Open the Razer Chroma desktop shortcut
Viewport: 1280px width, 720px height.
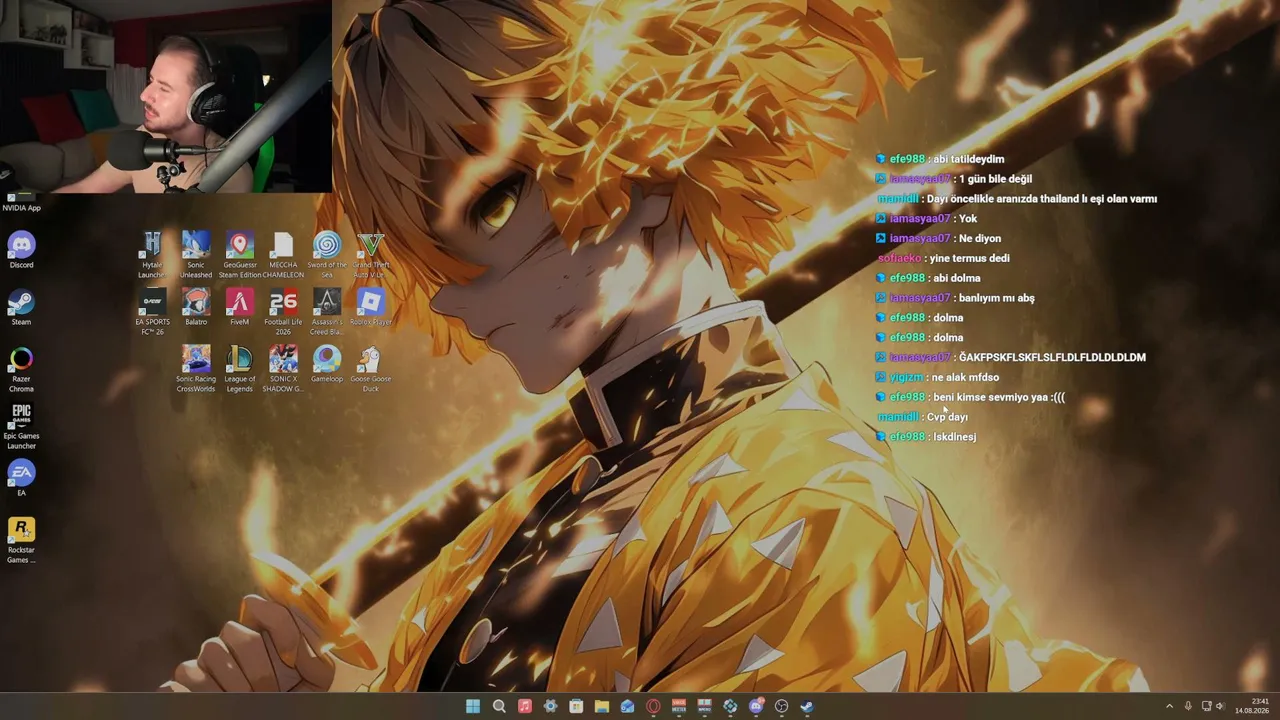point(21,368)
